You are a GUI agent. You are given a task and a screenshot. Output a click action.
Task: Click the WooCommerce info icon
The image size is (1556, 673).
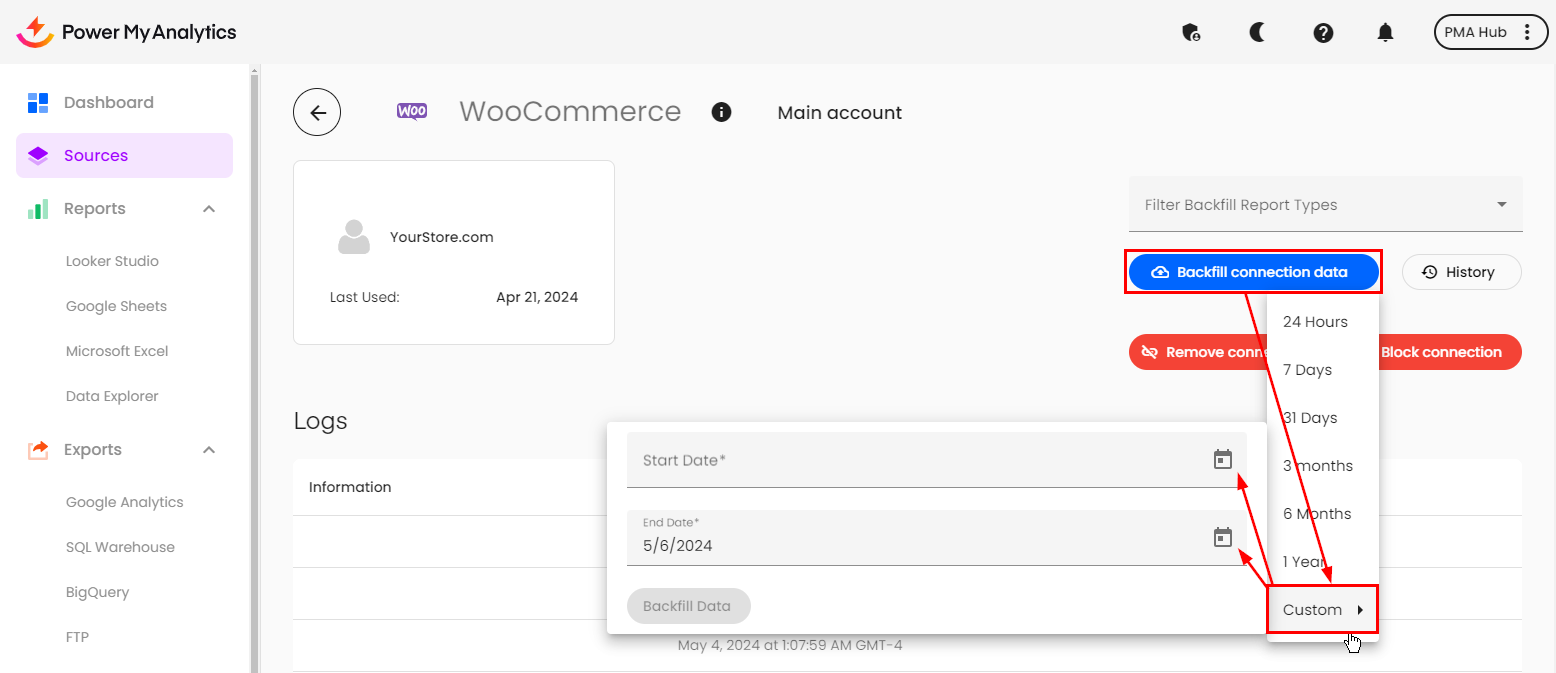click(721, 112)
